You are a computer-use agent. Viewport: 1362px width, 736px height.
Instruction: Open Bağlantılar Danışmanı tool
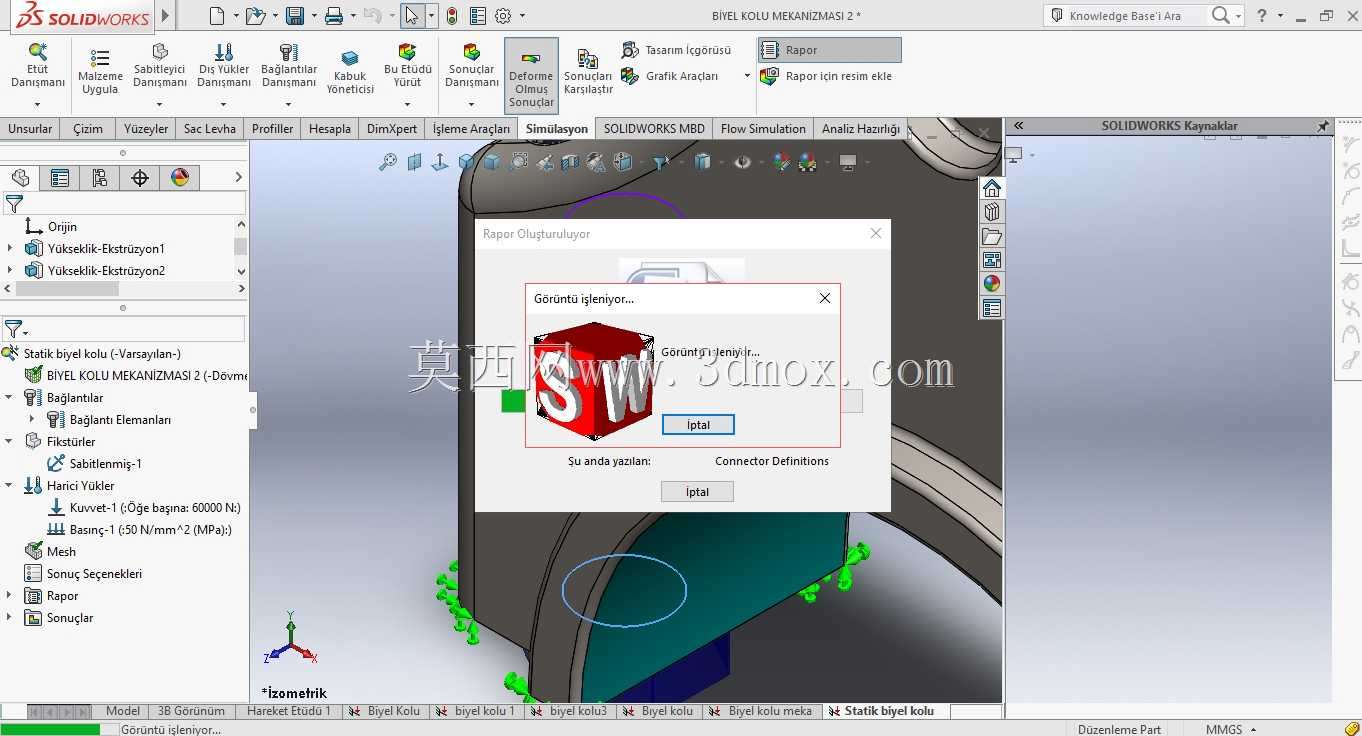tap(289, 68)
